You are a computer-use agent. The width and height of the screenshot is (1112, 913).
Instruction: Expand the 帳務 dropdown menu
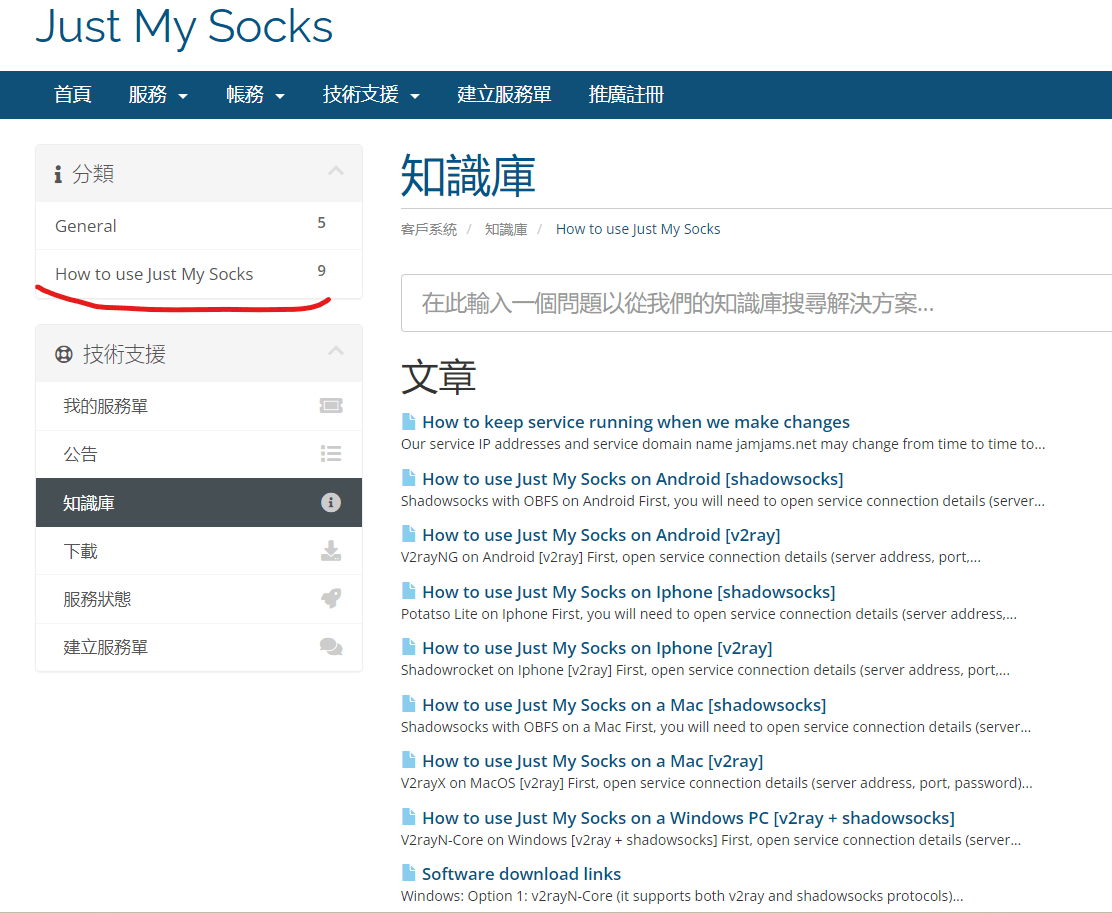point(255,95)
